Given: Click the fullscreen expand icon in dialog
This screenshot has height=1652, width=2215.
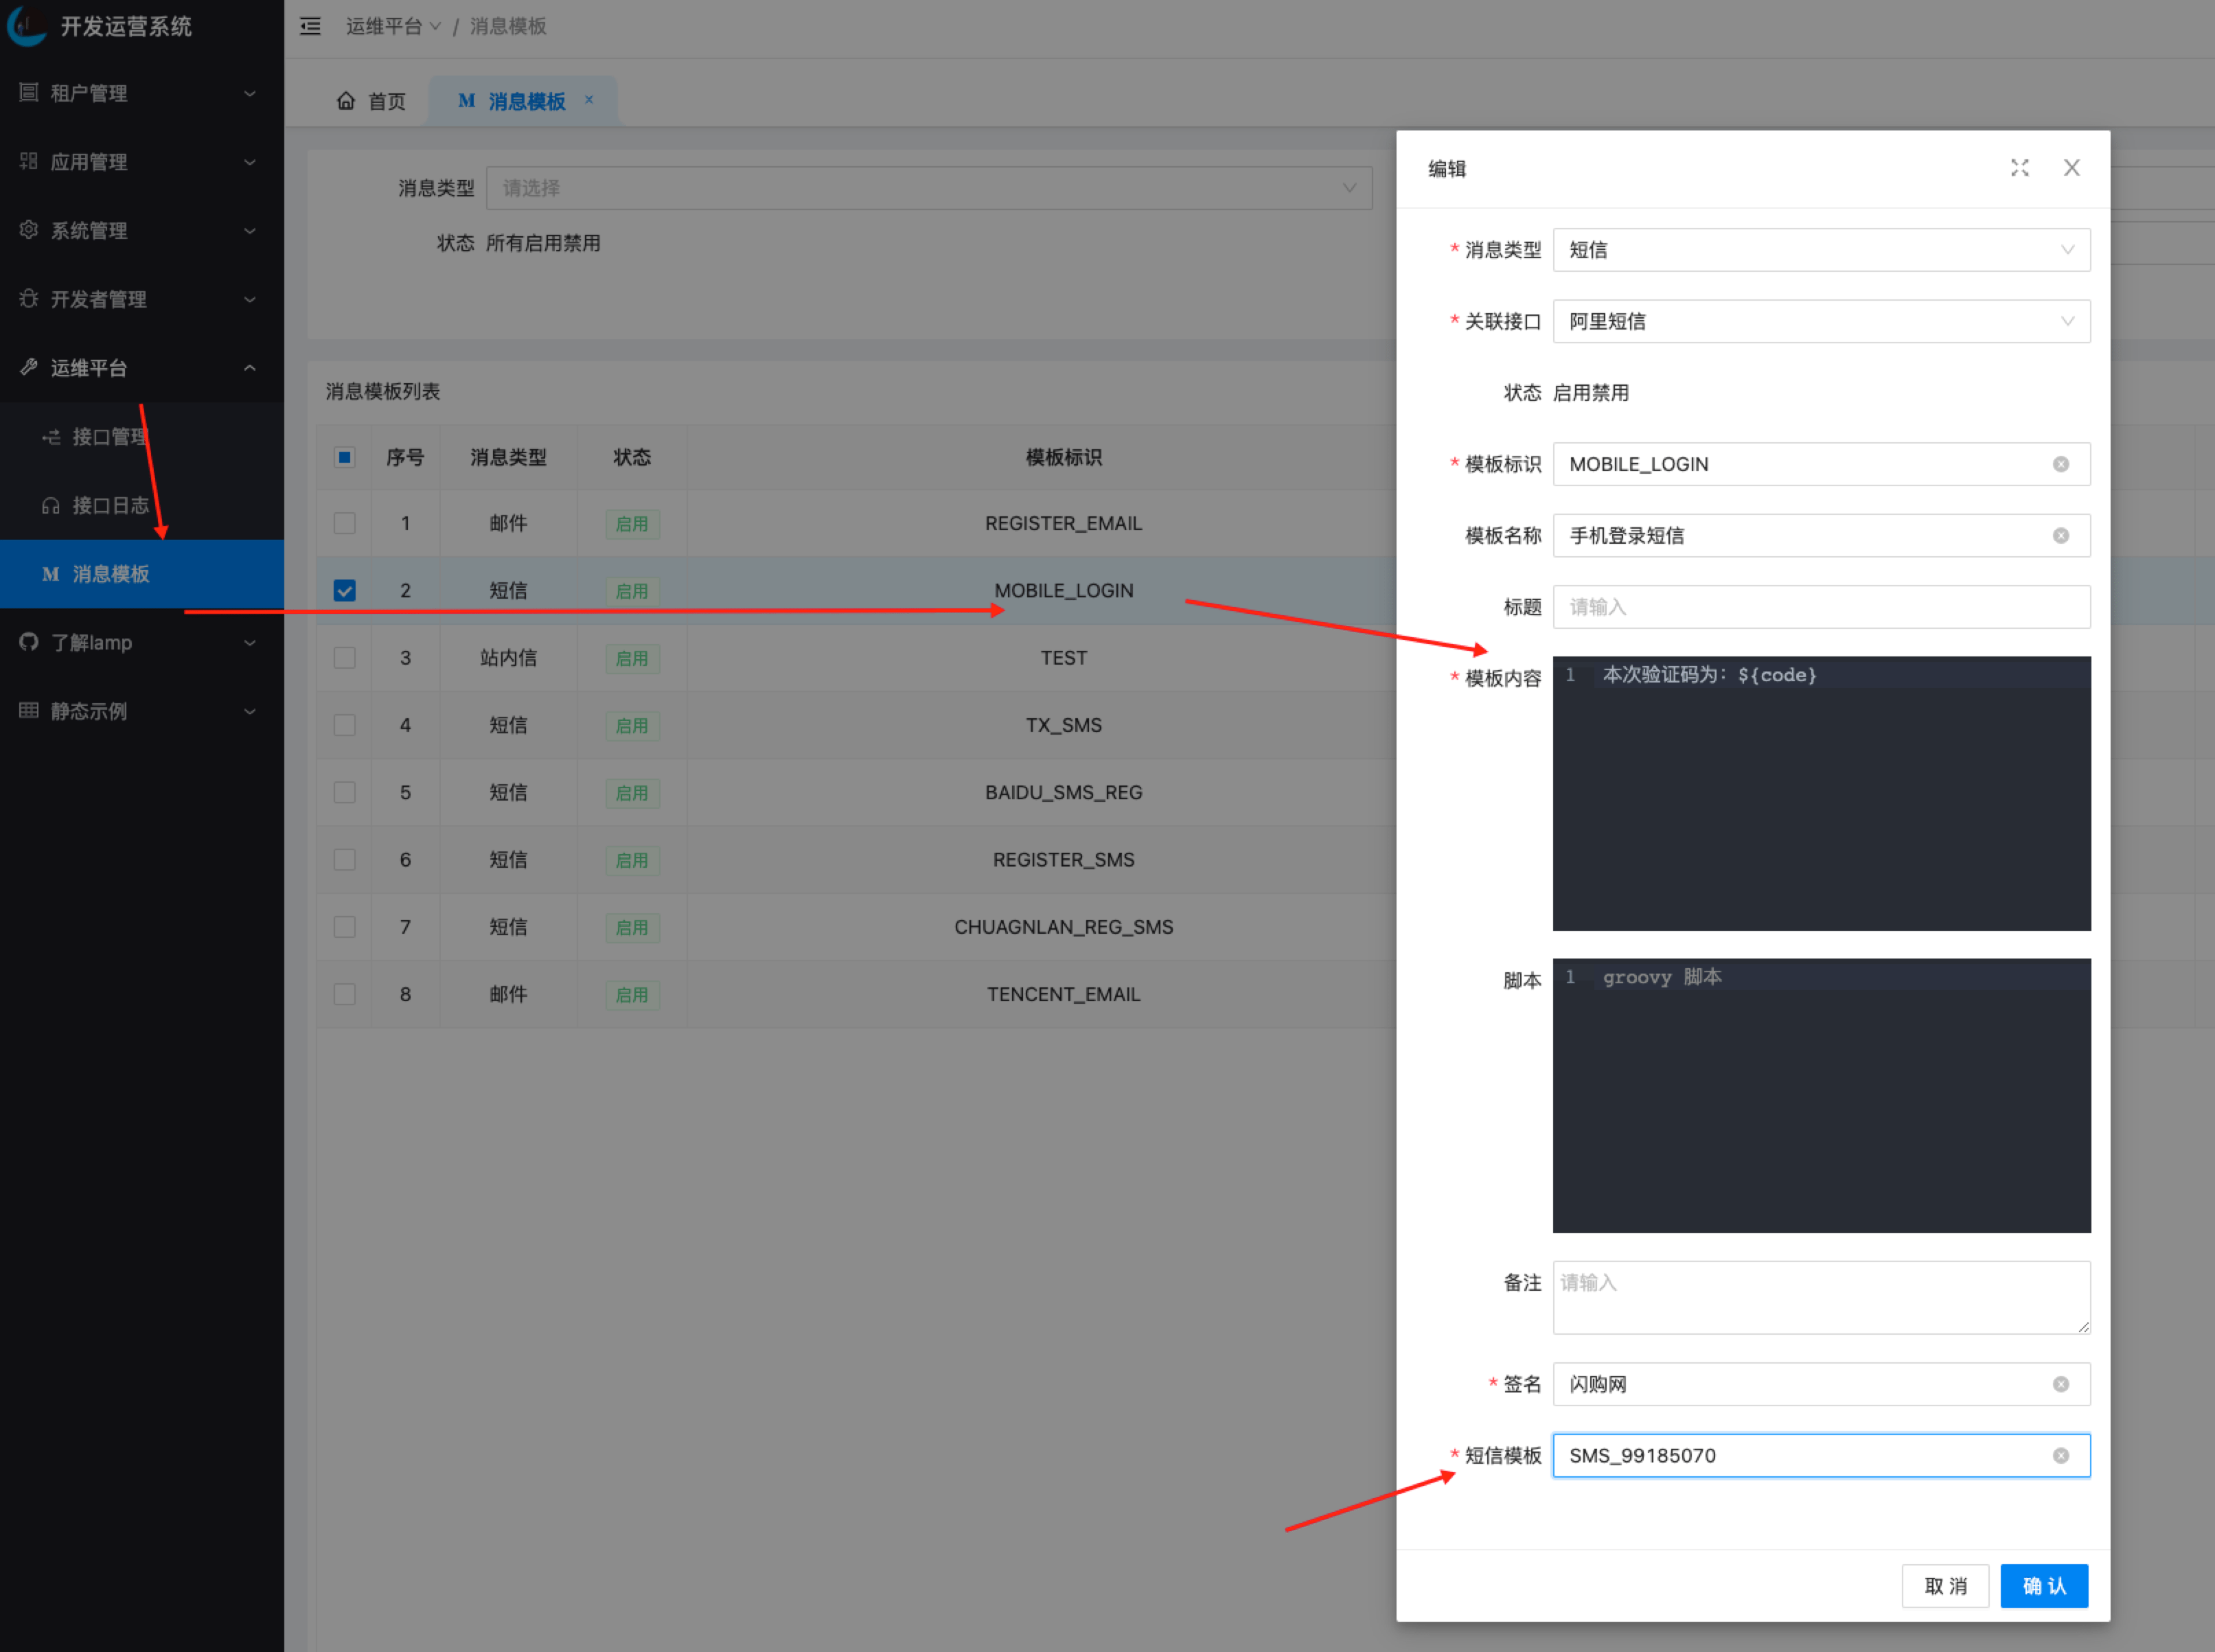Looking at the screenshot, I should (x=2019, y=168).
